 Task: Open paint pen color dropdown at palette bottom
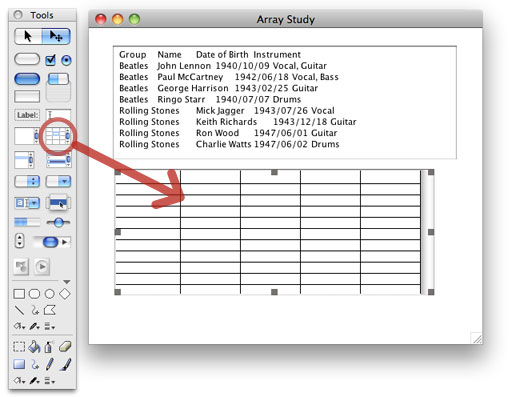(35, 380)
